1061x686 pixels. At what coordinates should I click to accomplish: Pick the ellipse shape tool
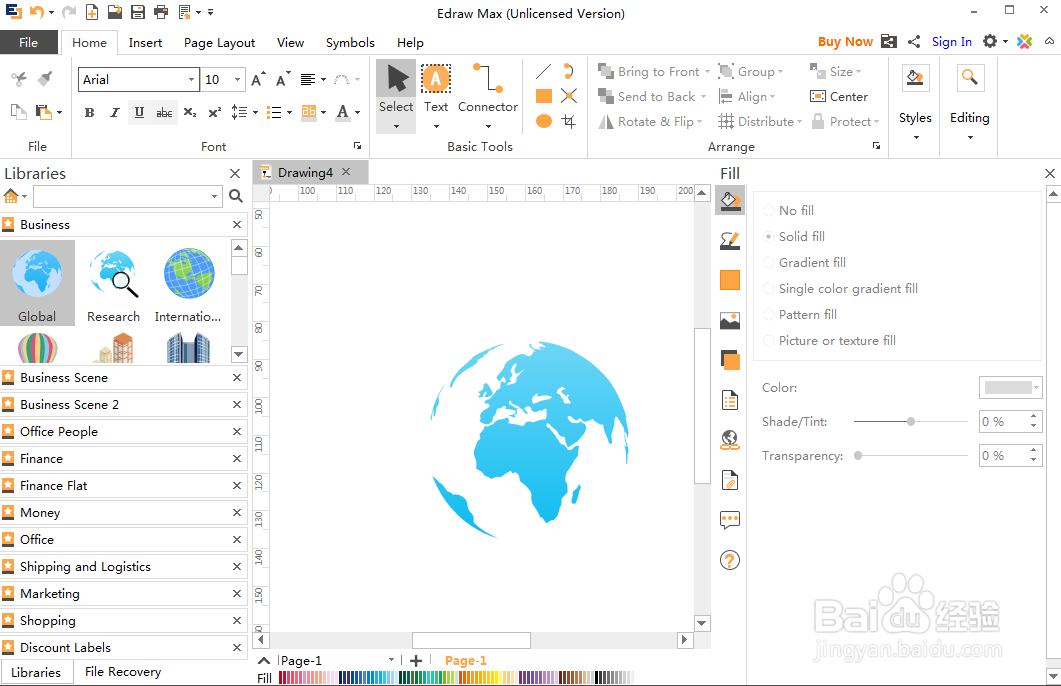point(543,121)
